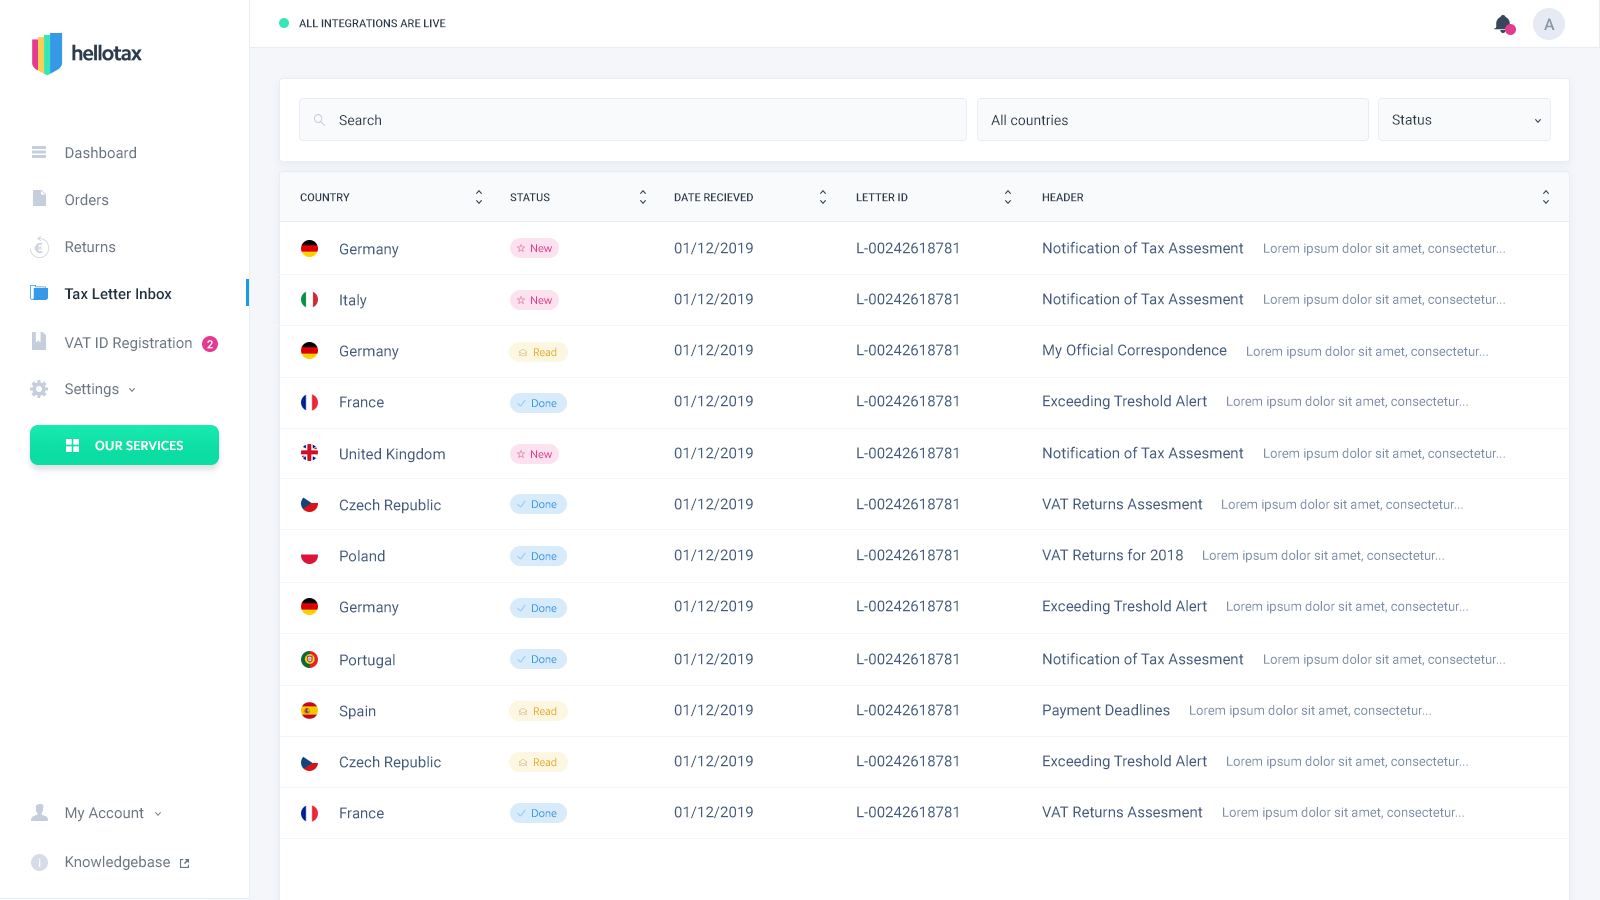Screen dimensions: 1600x900
Task: Sort by Date Recieved column arrows
Action: pos(823,197)
